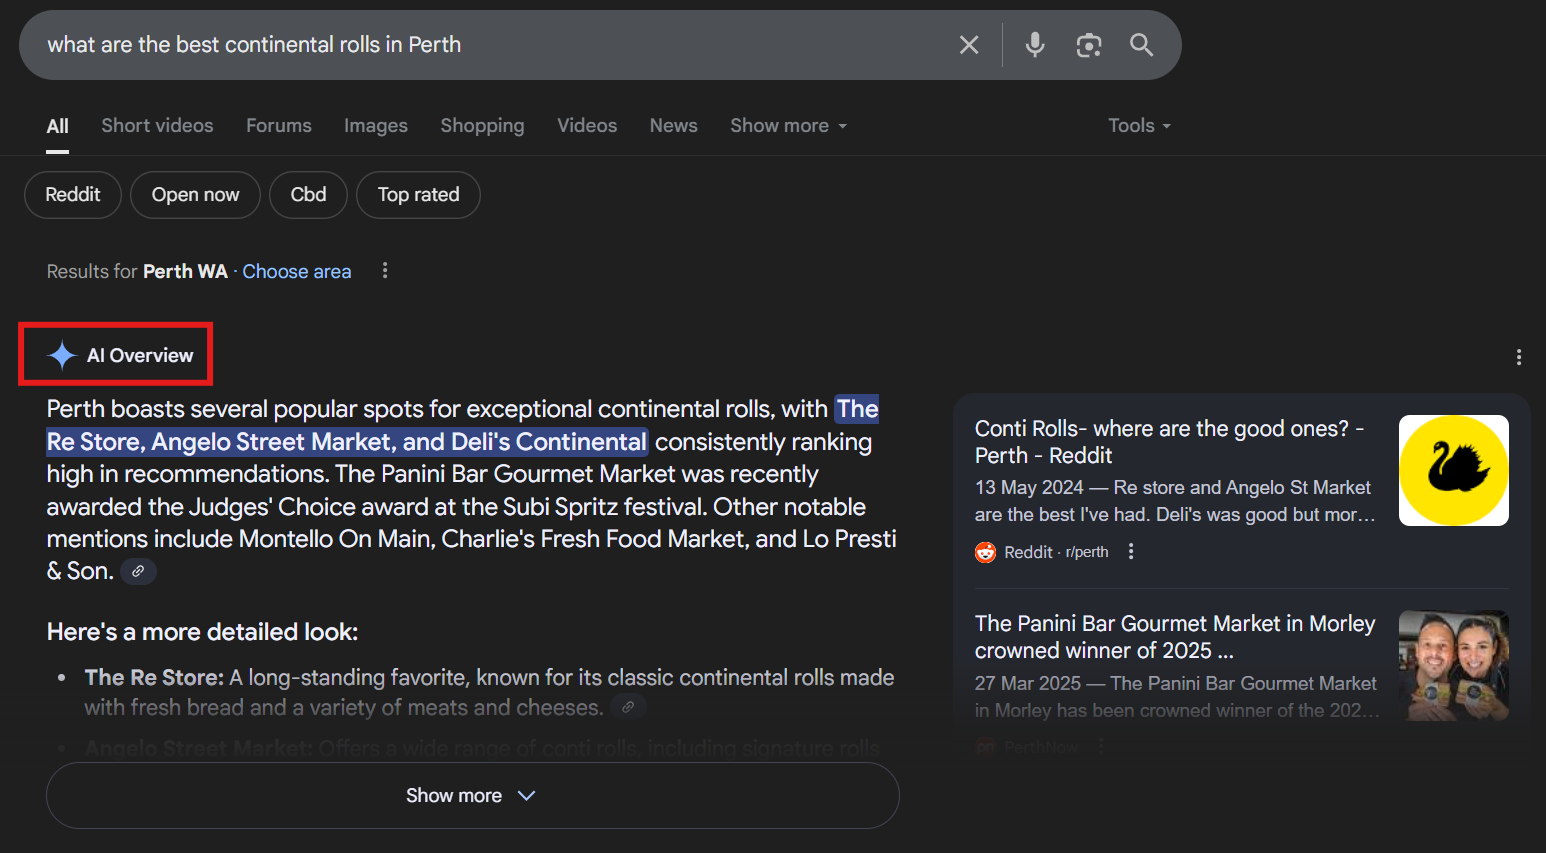Viewport: 1546px width, 853px height.
Task: Click the magnifying glass search icon
Action: point(1141,45)
